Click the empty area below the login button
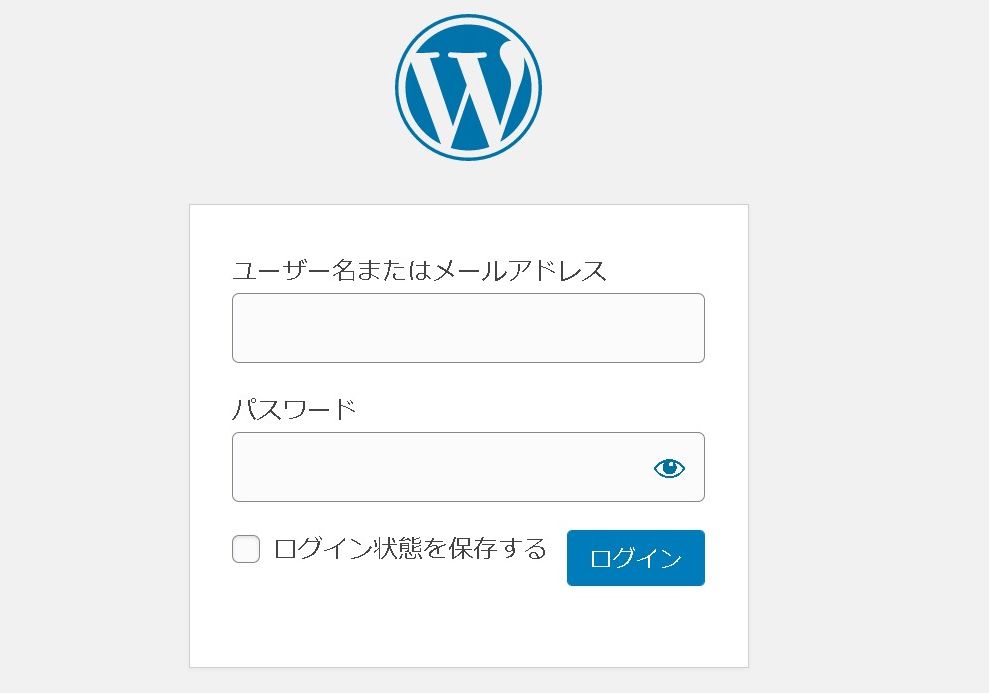The height and width of the screenshot is (693, 989). coord(468,625)
